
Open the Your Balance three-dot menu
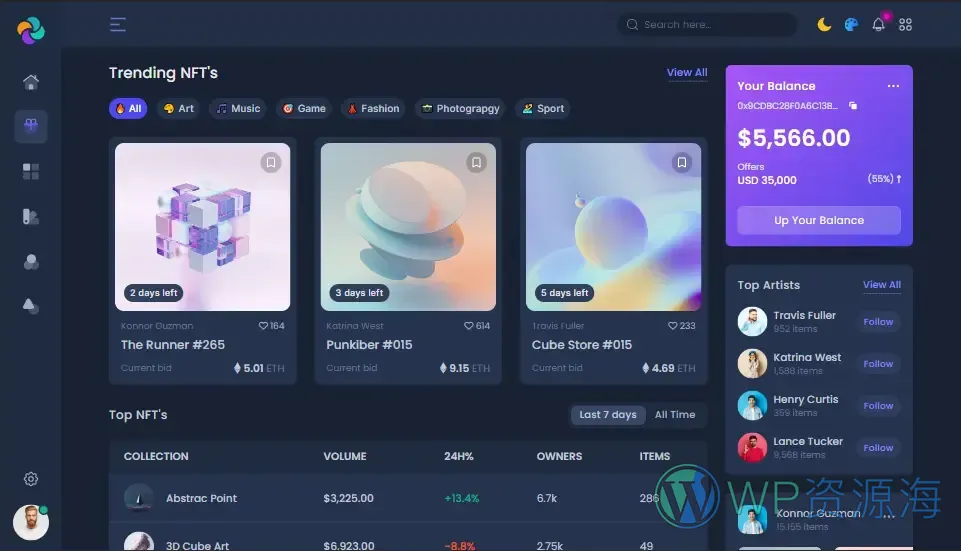point(893,86)
